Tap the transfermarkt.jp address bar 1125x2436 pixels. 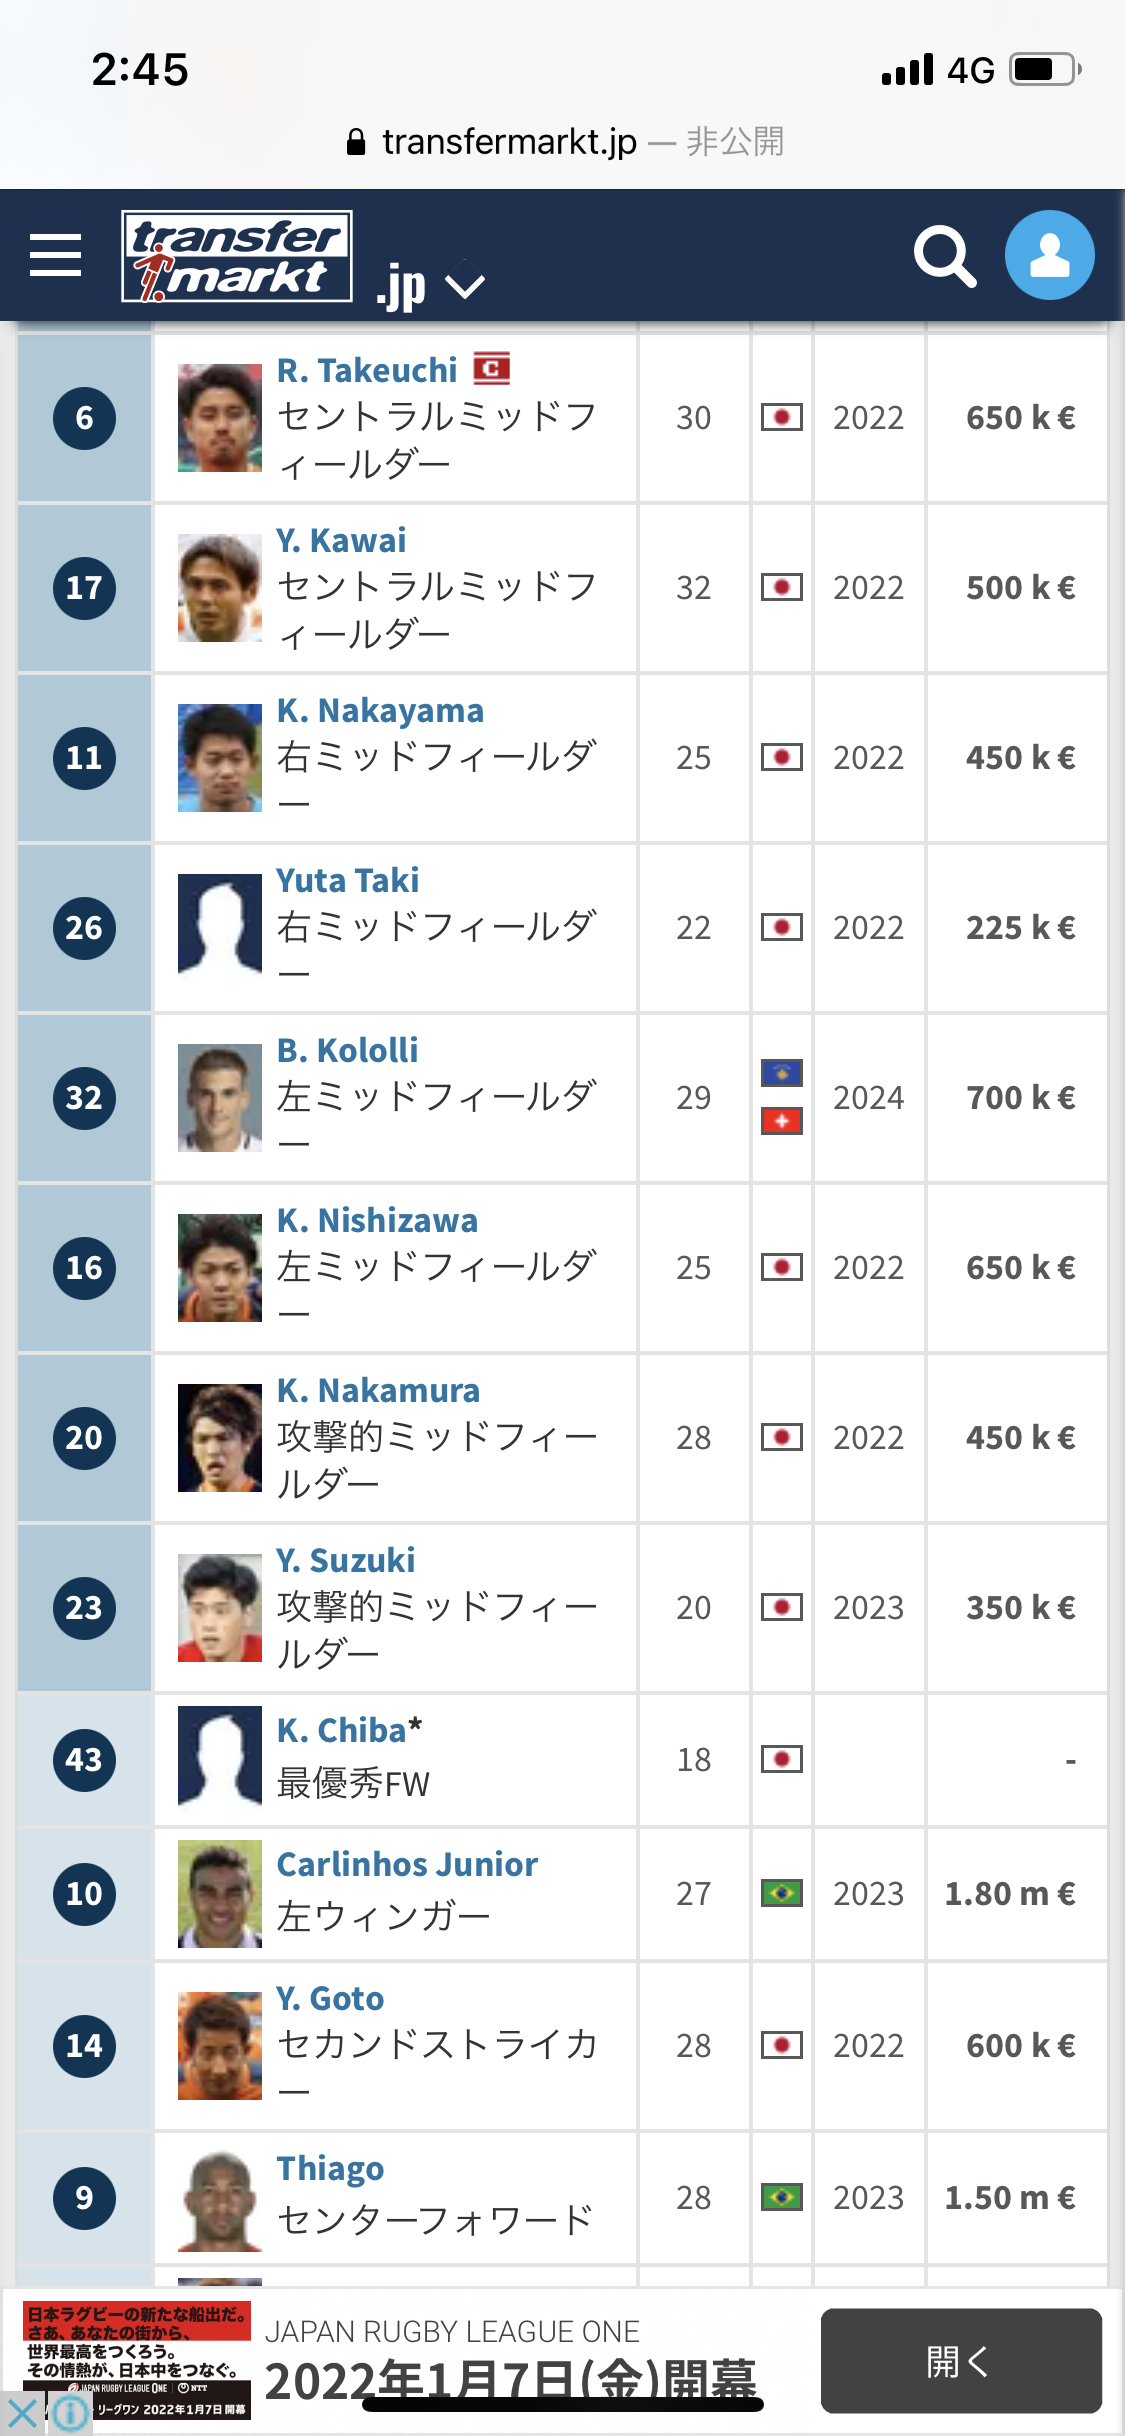(x=562, y=142)
